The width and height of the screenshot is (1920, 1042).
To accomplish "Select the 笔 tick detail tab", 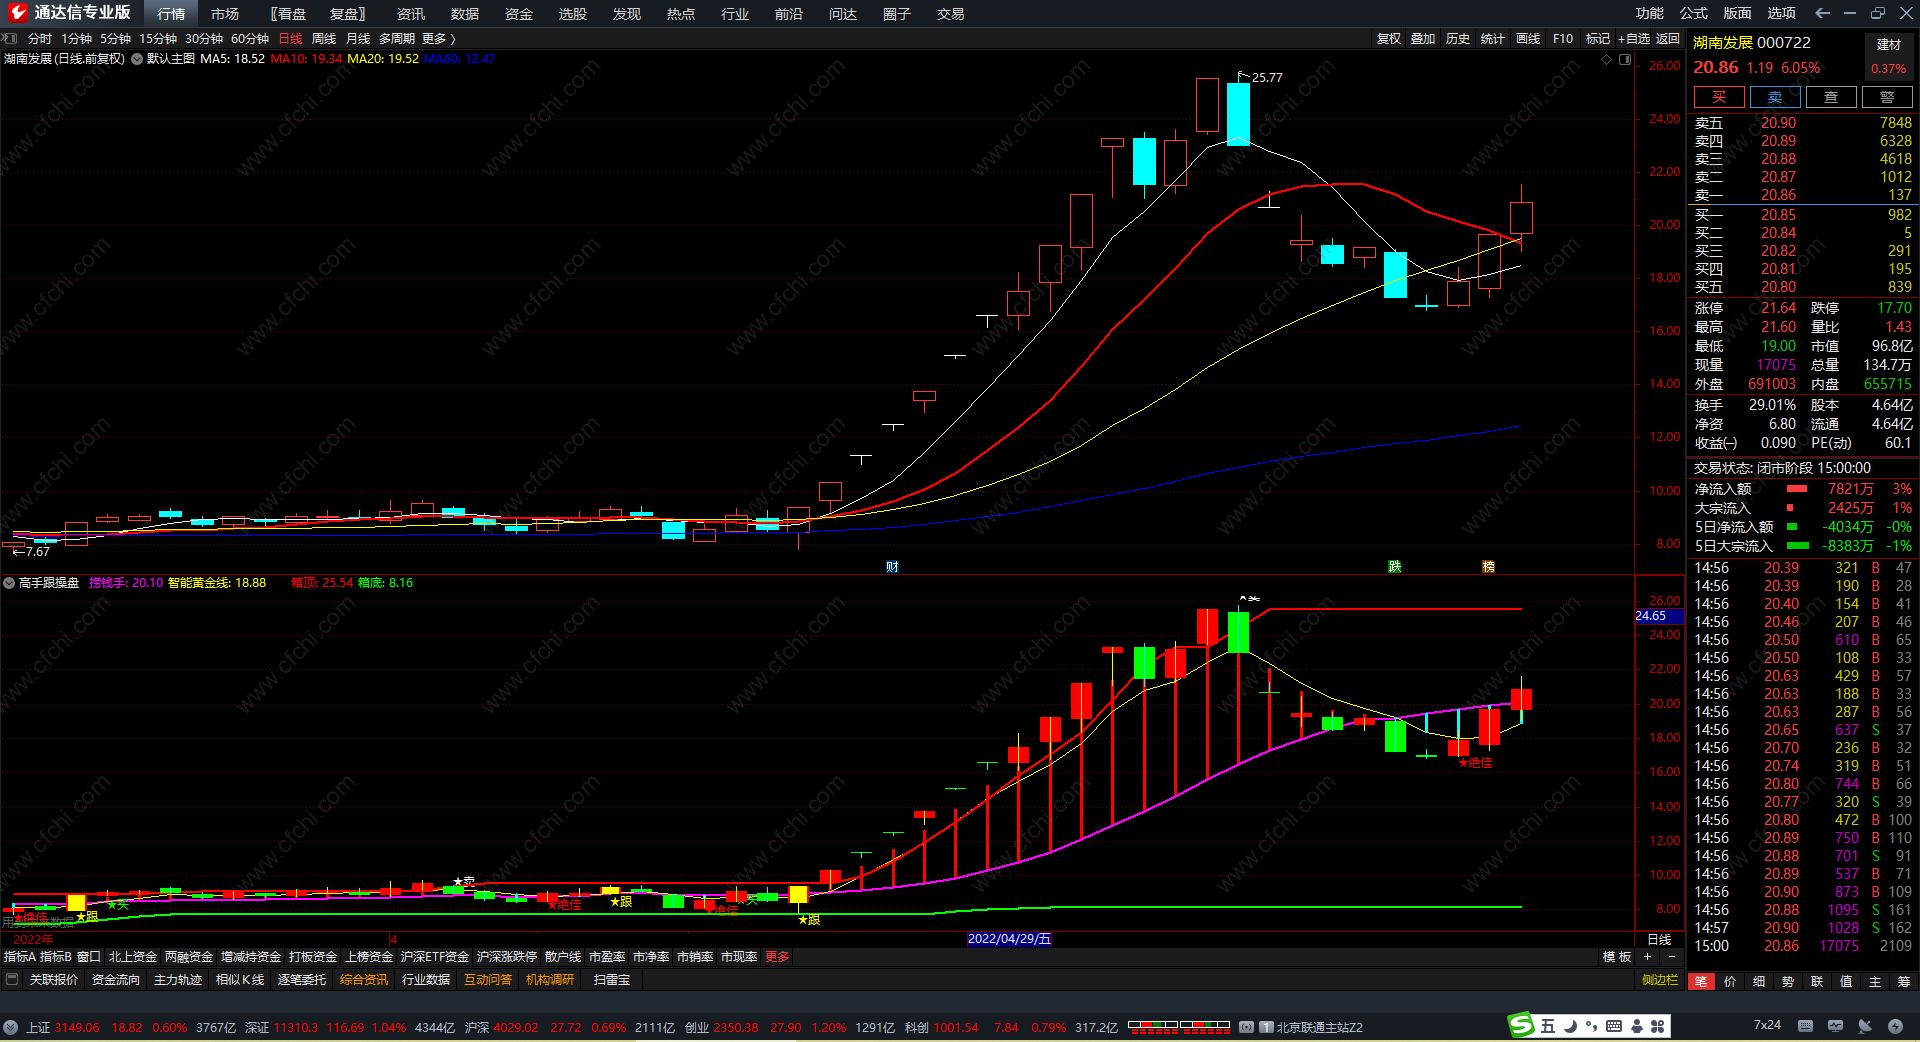I will tap(1701, 981).
